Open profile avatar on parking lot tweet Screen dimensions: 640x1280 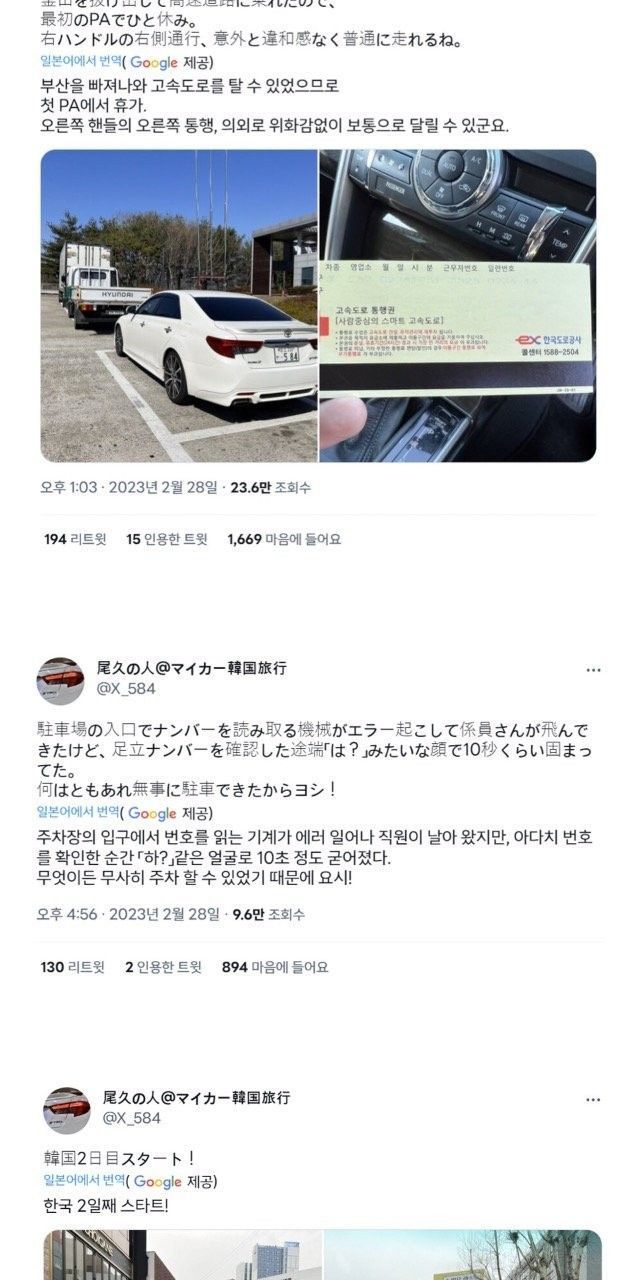coord(61,680)
